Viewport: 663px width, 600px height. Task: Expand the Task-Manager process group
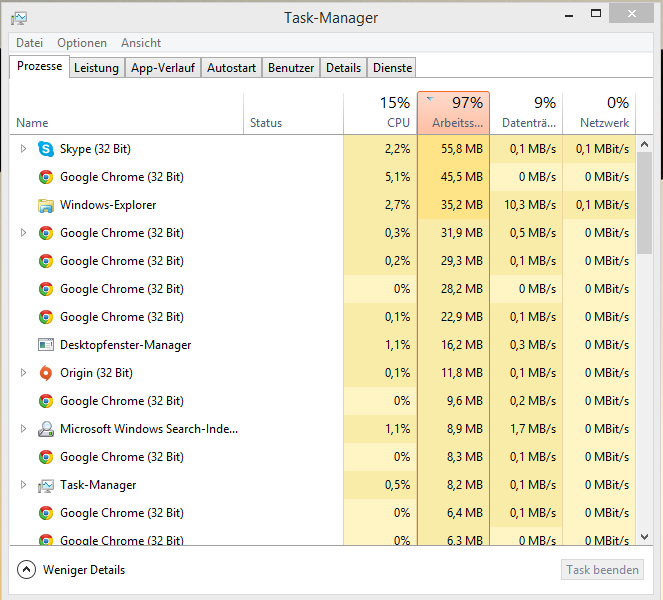coord(24,485)
